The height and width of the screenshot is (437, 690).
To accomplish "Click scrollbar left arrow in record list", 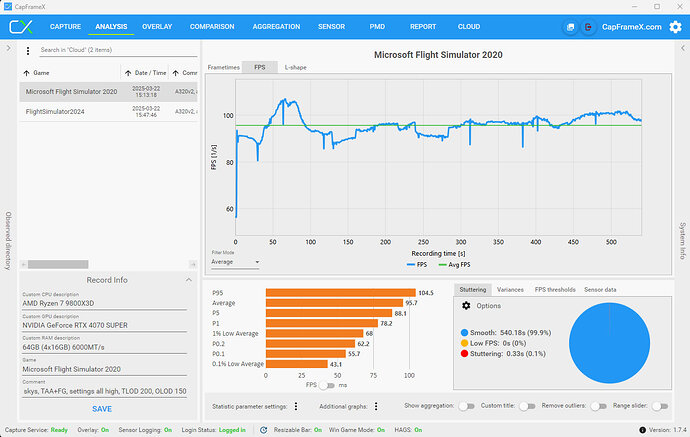I will [24, 264].
